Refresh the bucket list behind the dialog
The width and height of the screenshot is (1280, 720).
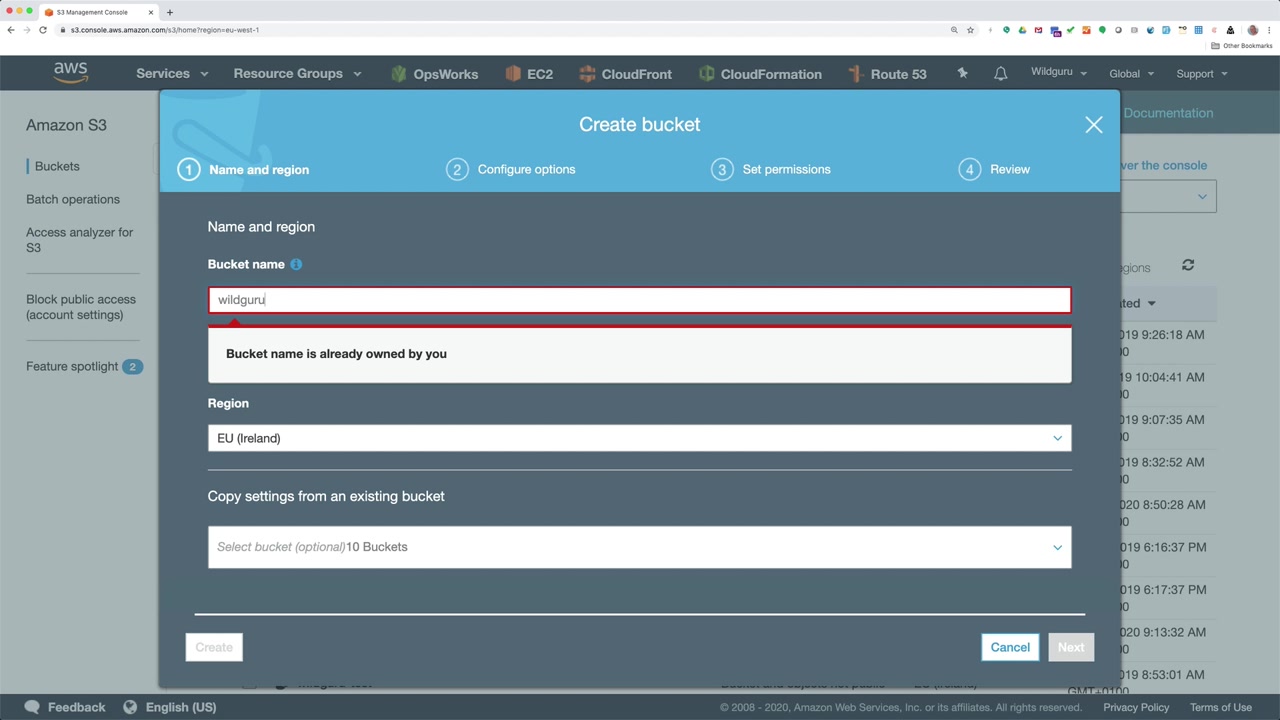[1188, 265]
